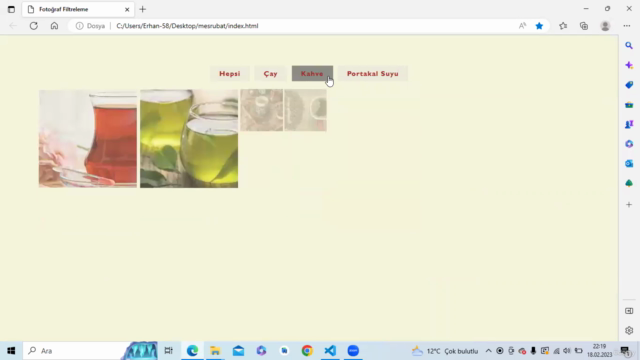
Task: Open Tools briefcase sidebar icon
Action: coord(629,105)
